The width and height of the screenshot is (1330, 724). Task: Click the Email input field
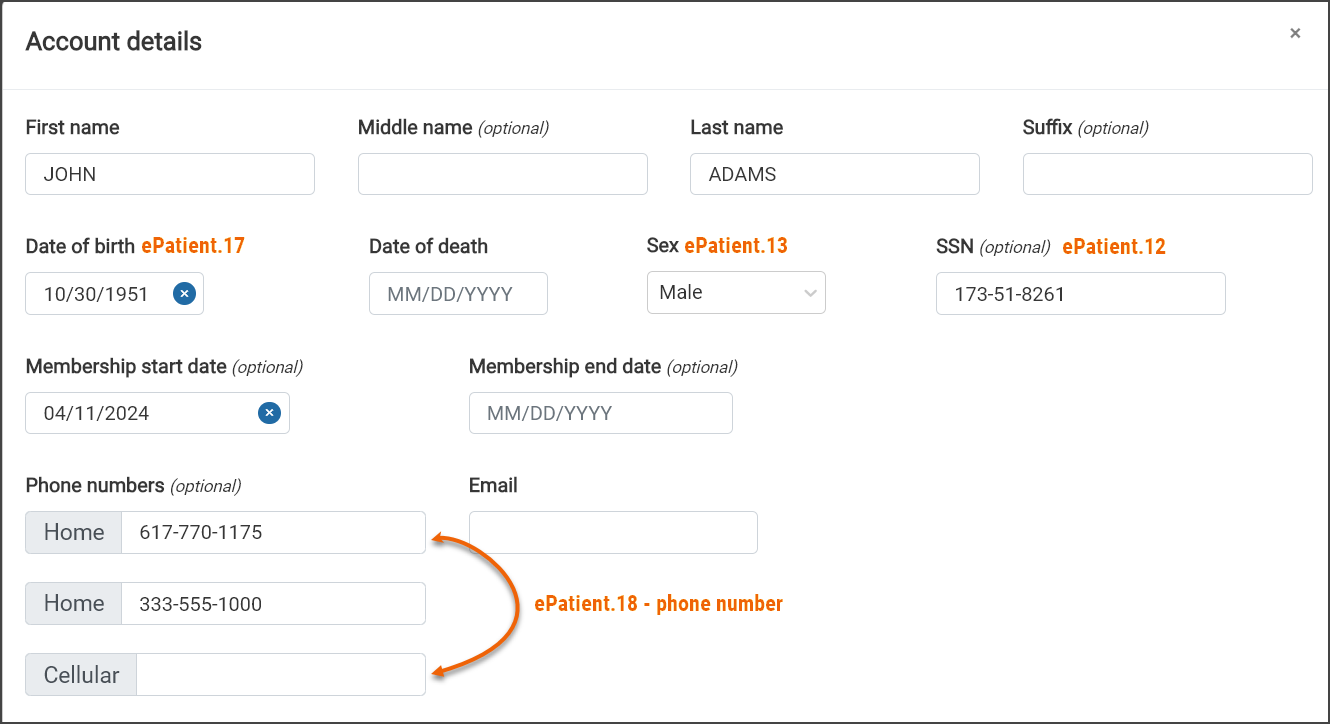click(x=613, y=532)
